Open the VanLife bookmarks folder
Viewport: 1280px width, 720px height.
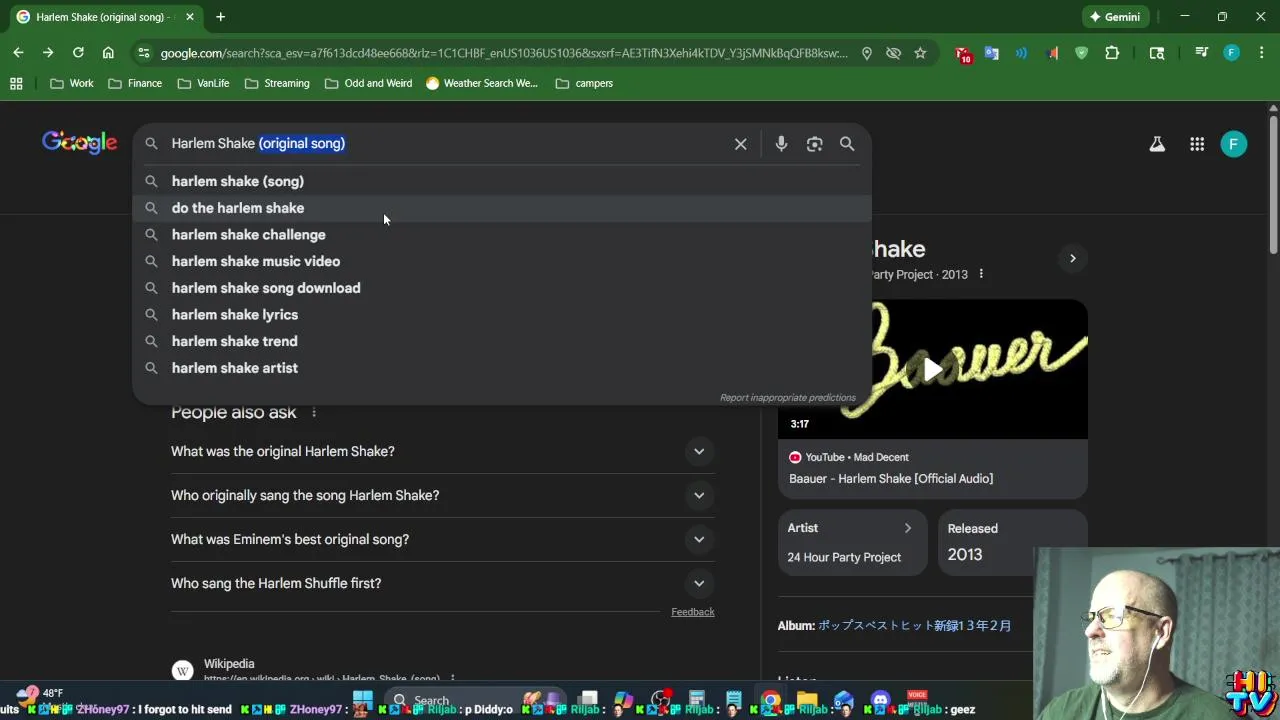point(203,83)
